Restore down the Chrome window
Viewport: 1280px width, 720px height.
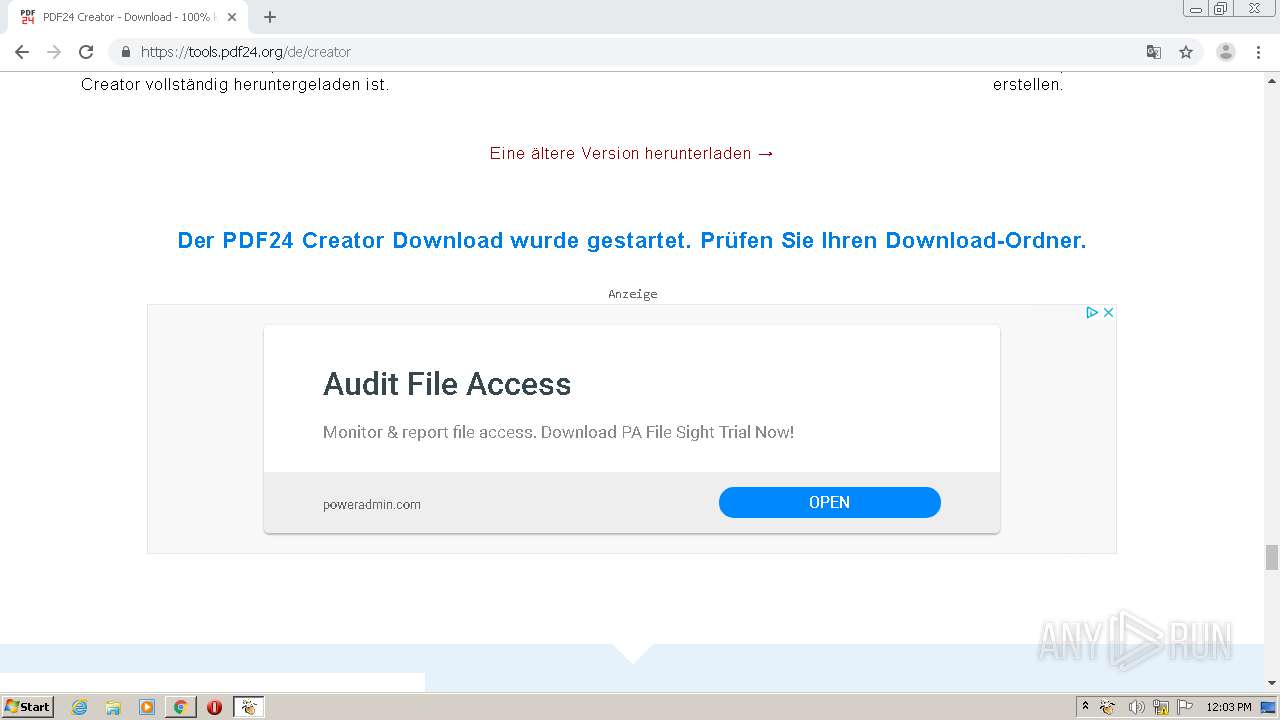1221,8
